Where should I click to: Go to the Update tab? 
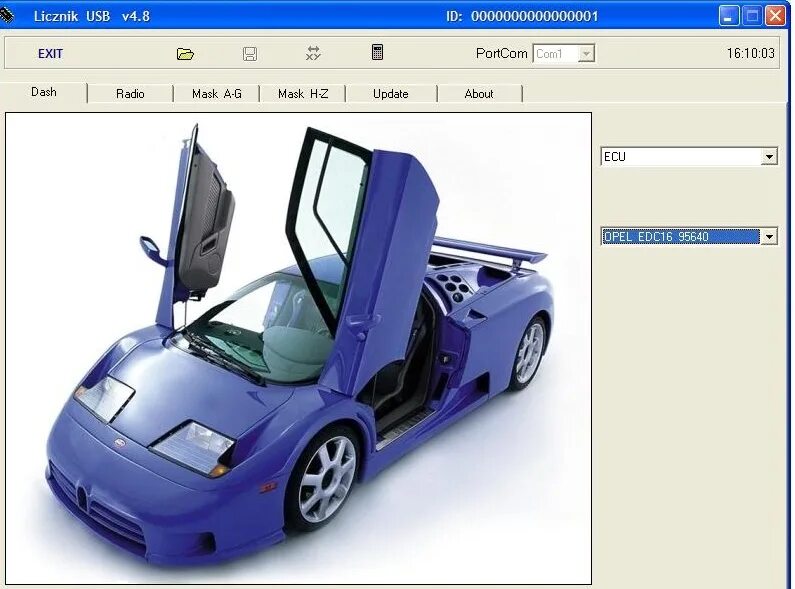tap(390, 94)
